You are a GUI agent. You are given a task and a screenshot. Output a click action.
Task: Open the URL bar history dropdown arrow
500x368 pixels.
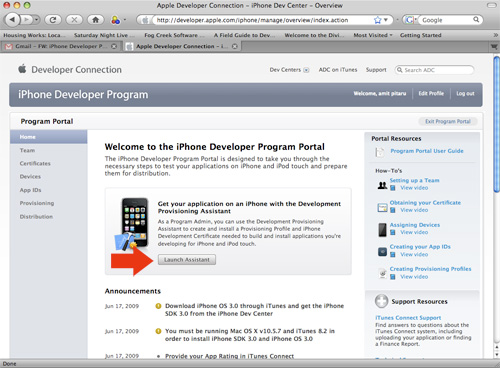pos(386,20)
